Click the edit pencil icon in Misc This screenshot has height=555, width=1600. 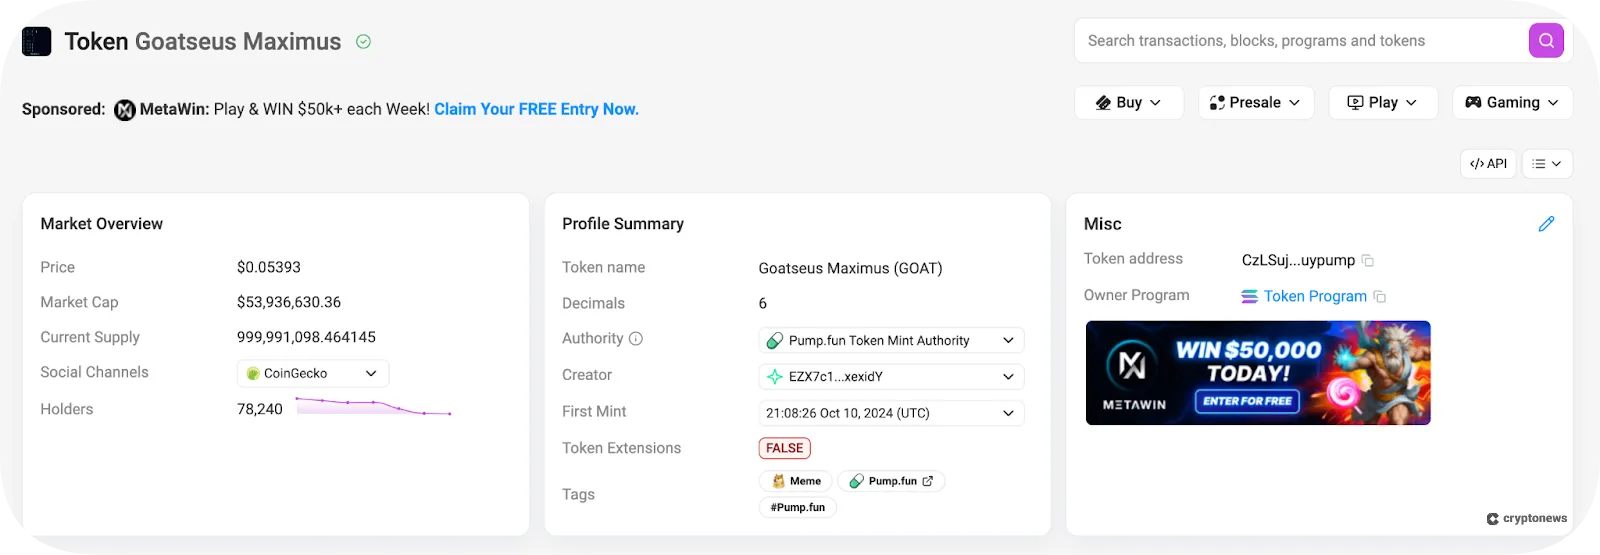1546,224
